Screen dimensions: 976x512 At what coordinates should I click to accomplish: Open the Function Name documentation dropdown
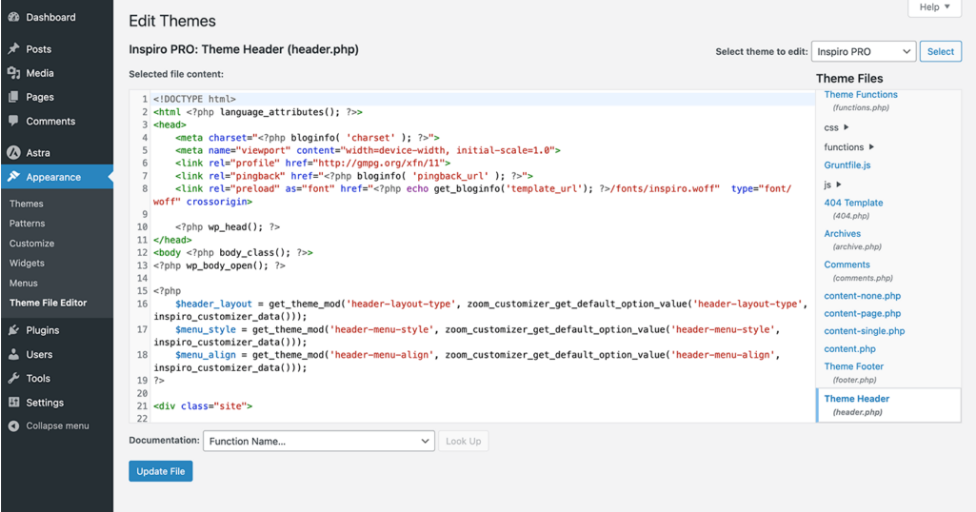pyautogui.click(x=319, y=441)
